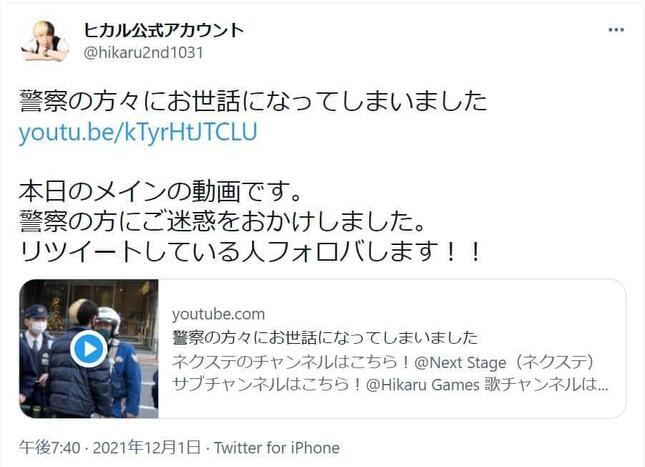Open the video thumbnail with police officers
Image resolution: width=645 pixels, height=467 pixels.
(x=89, y=349)
